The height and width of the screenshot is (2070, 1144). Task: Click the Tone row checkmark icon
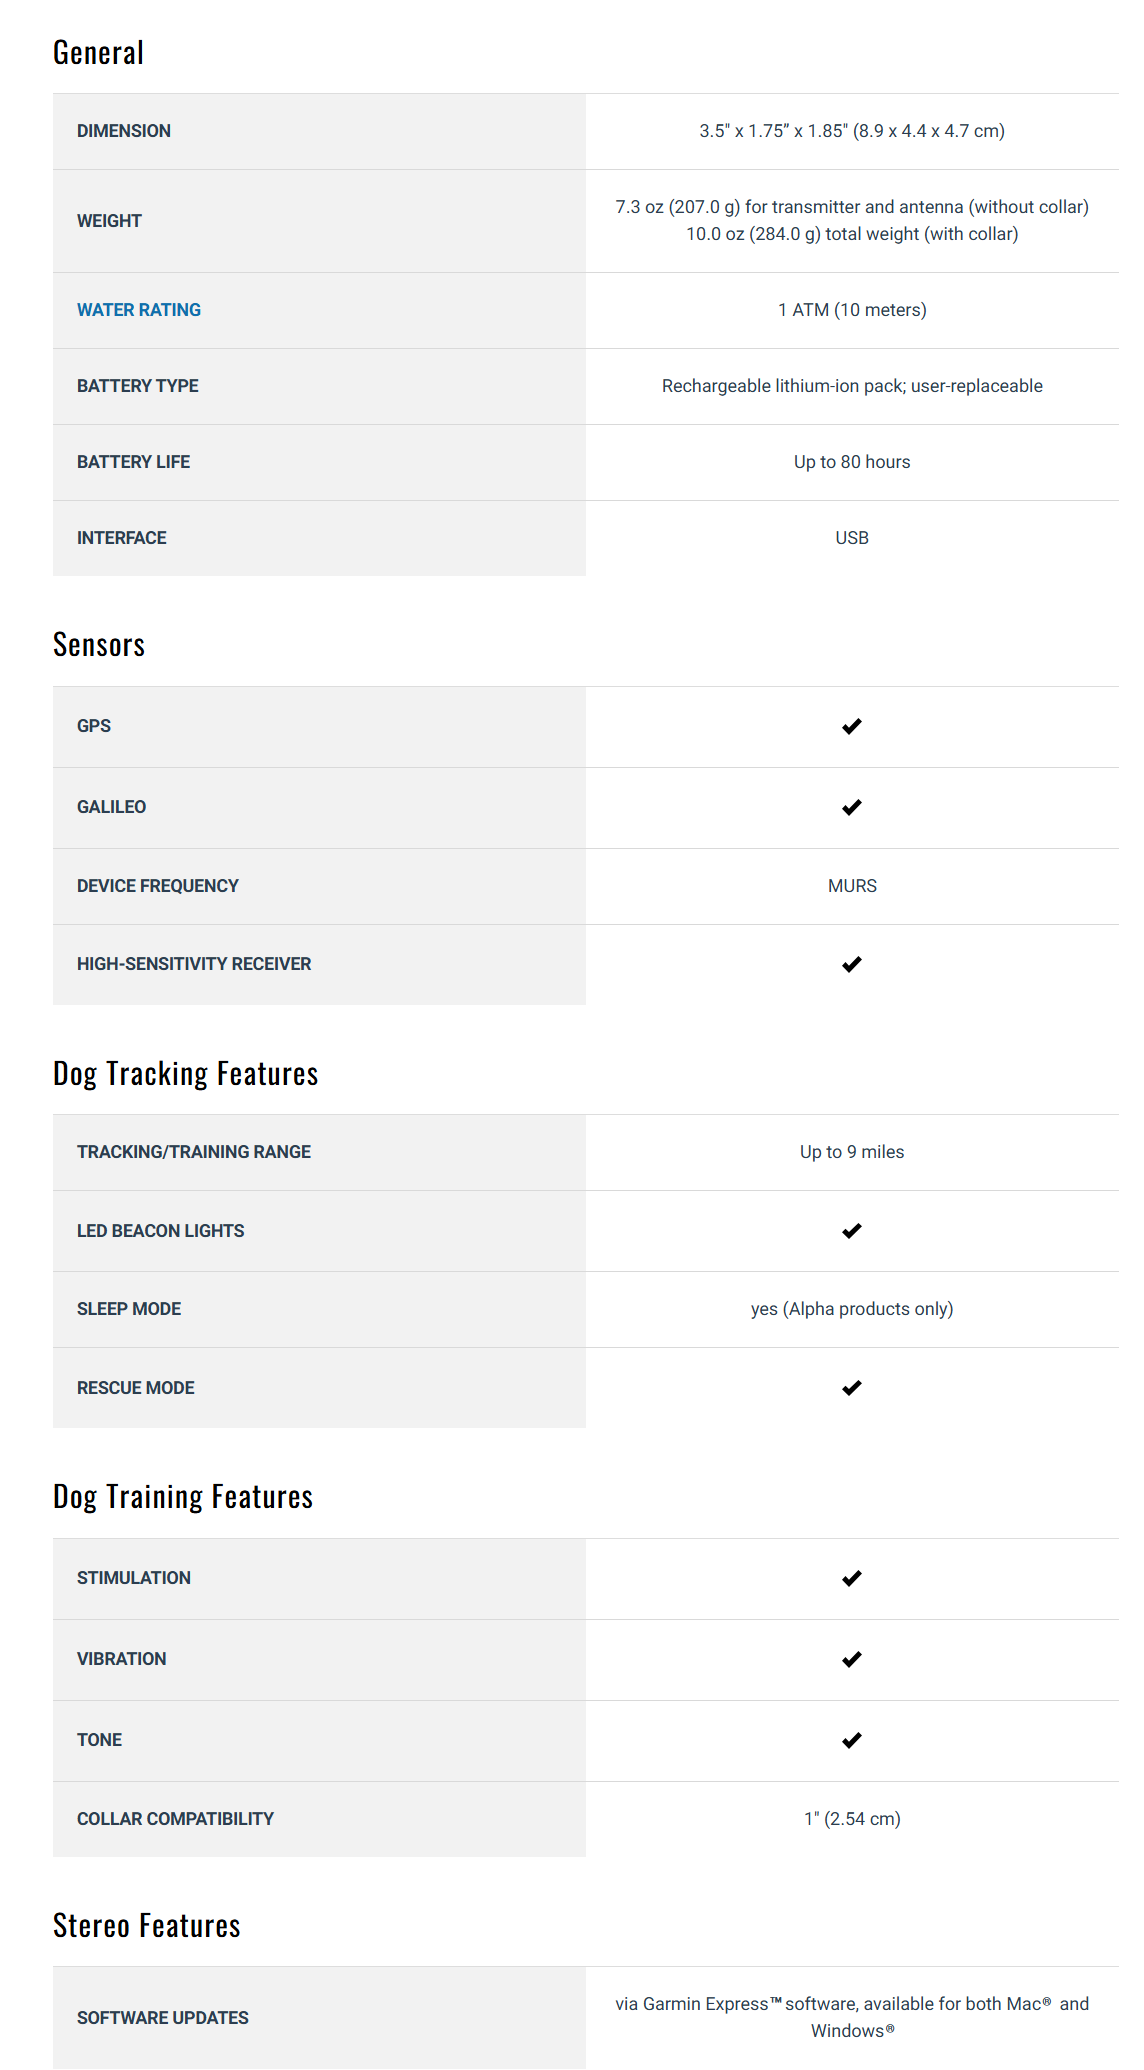tap(851, 1740)
